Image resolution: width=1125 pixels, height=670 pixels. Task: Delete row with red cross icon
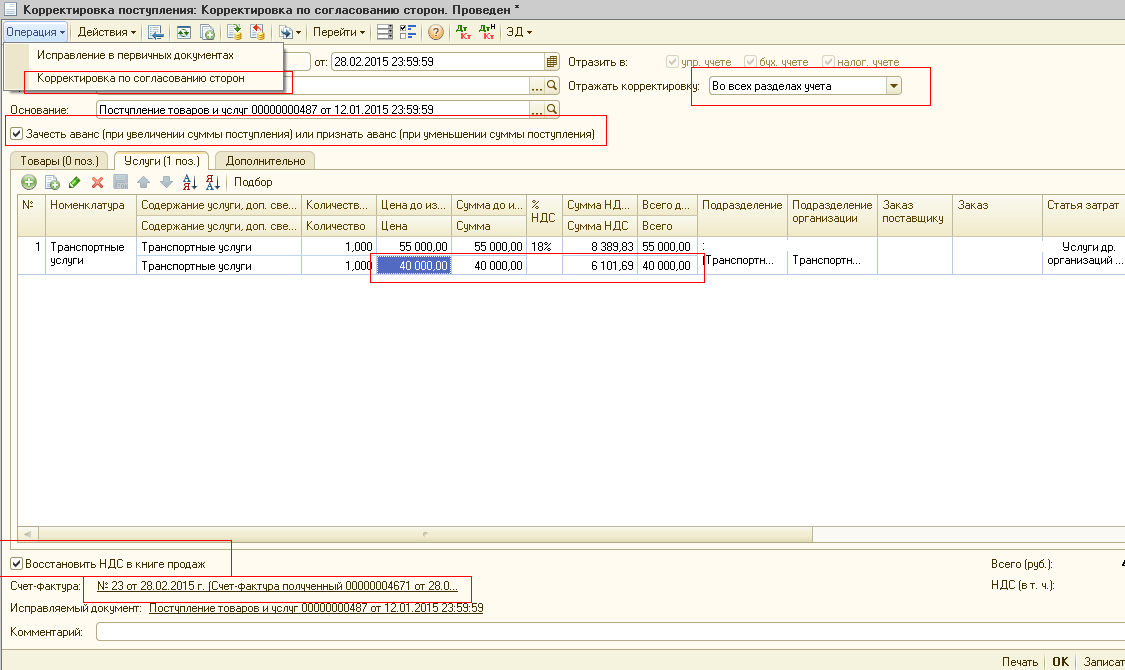pos(98,182)
